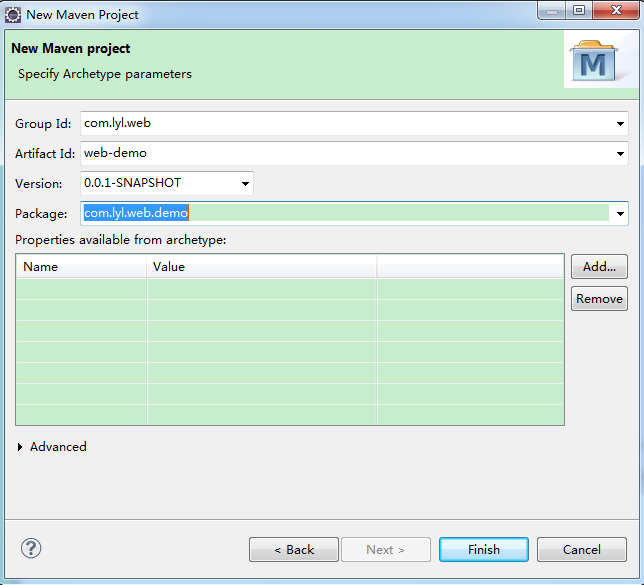Go back with the Back button
Viewport: 644px width, 585px height.
point(294,549)
